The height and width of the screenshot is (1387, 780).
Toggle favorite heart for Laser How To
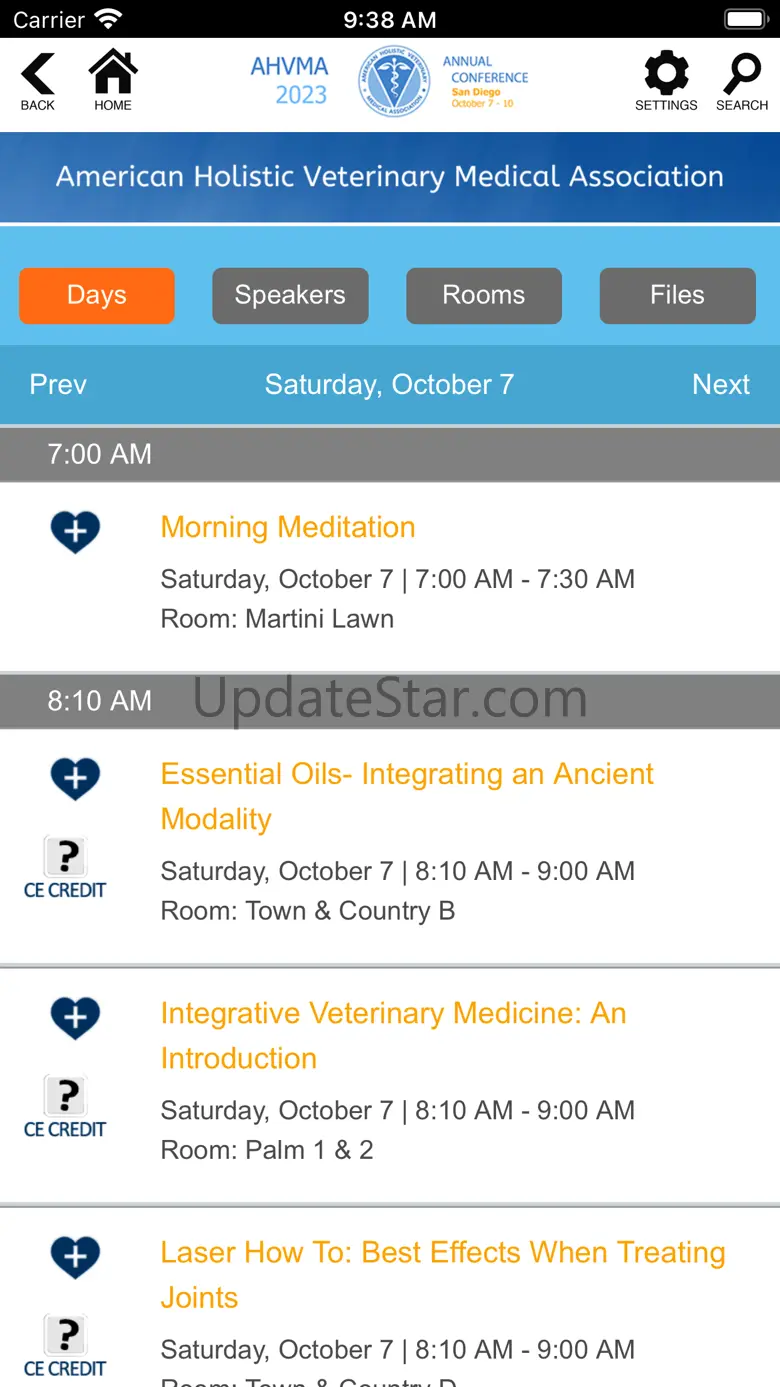click(x=75, y=1257)
